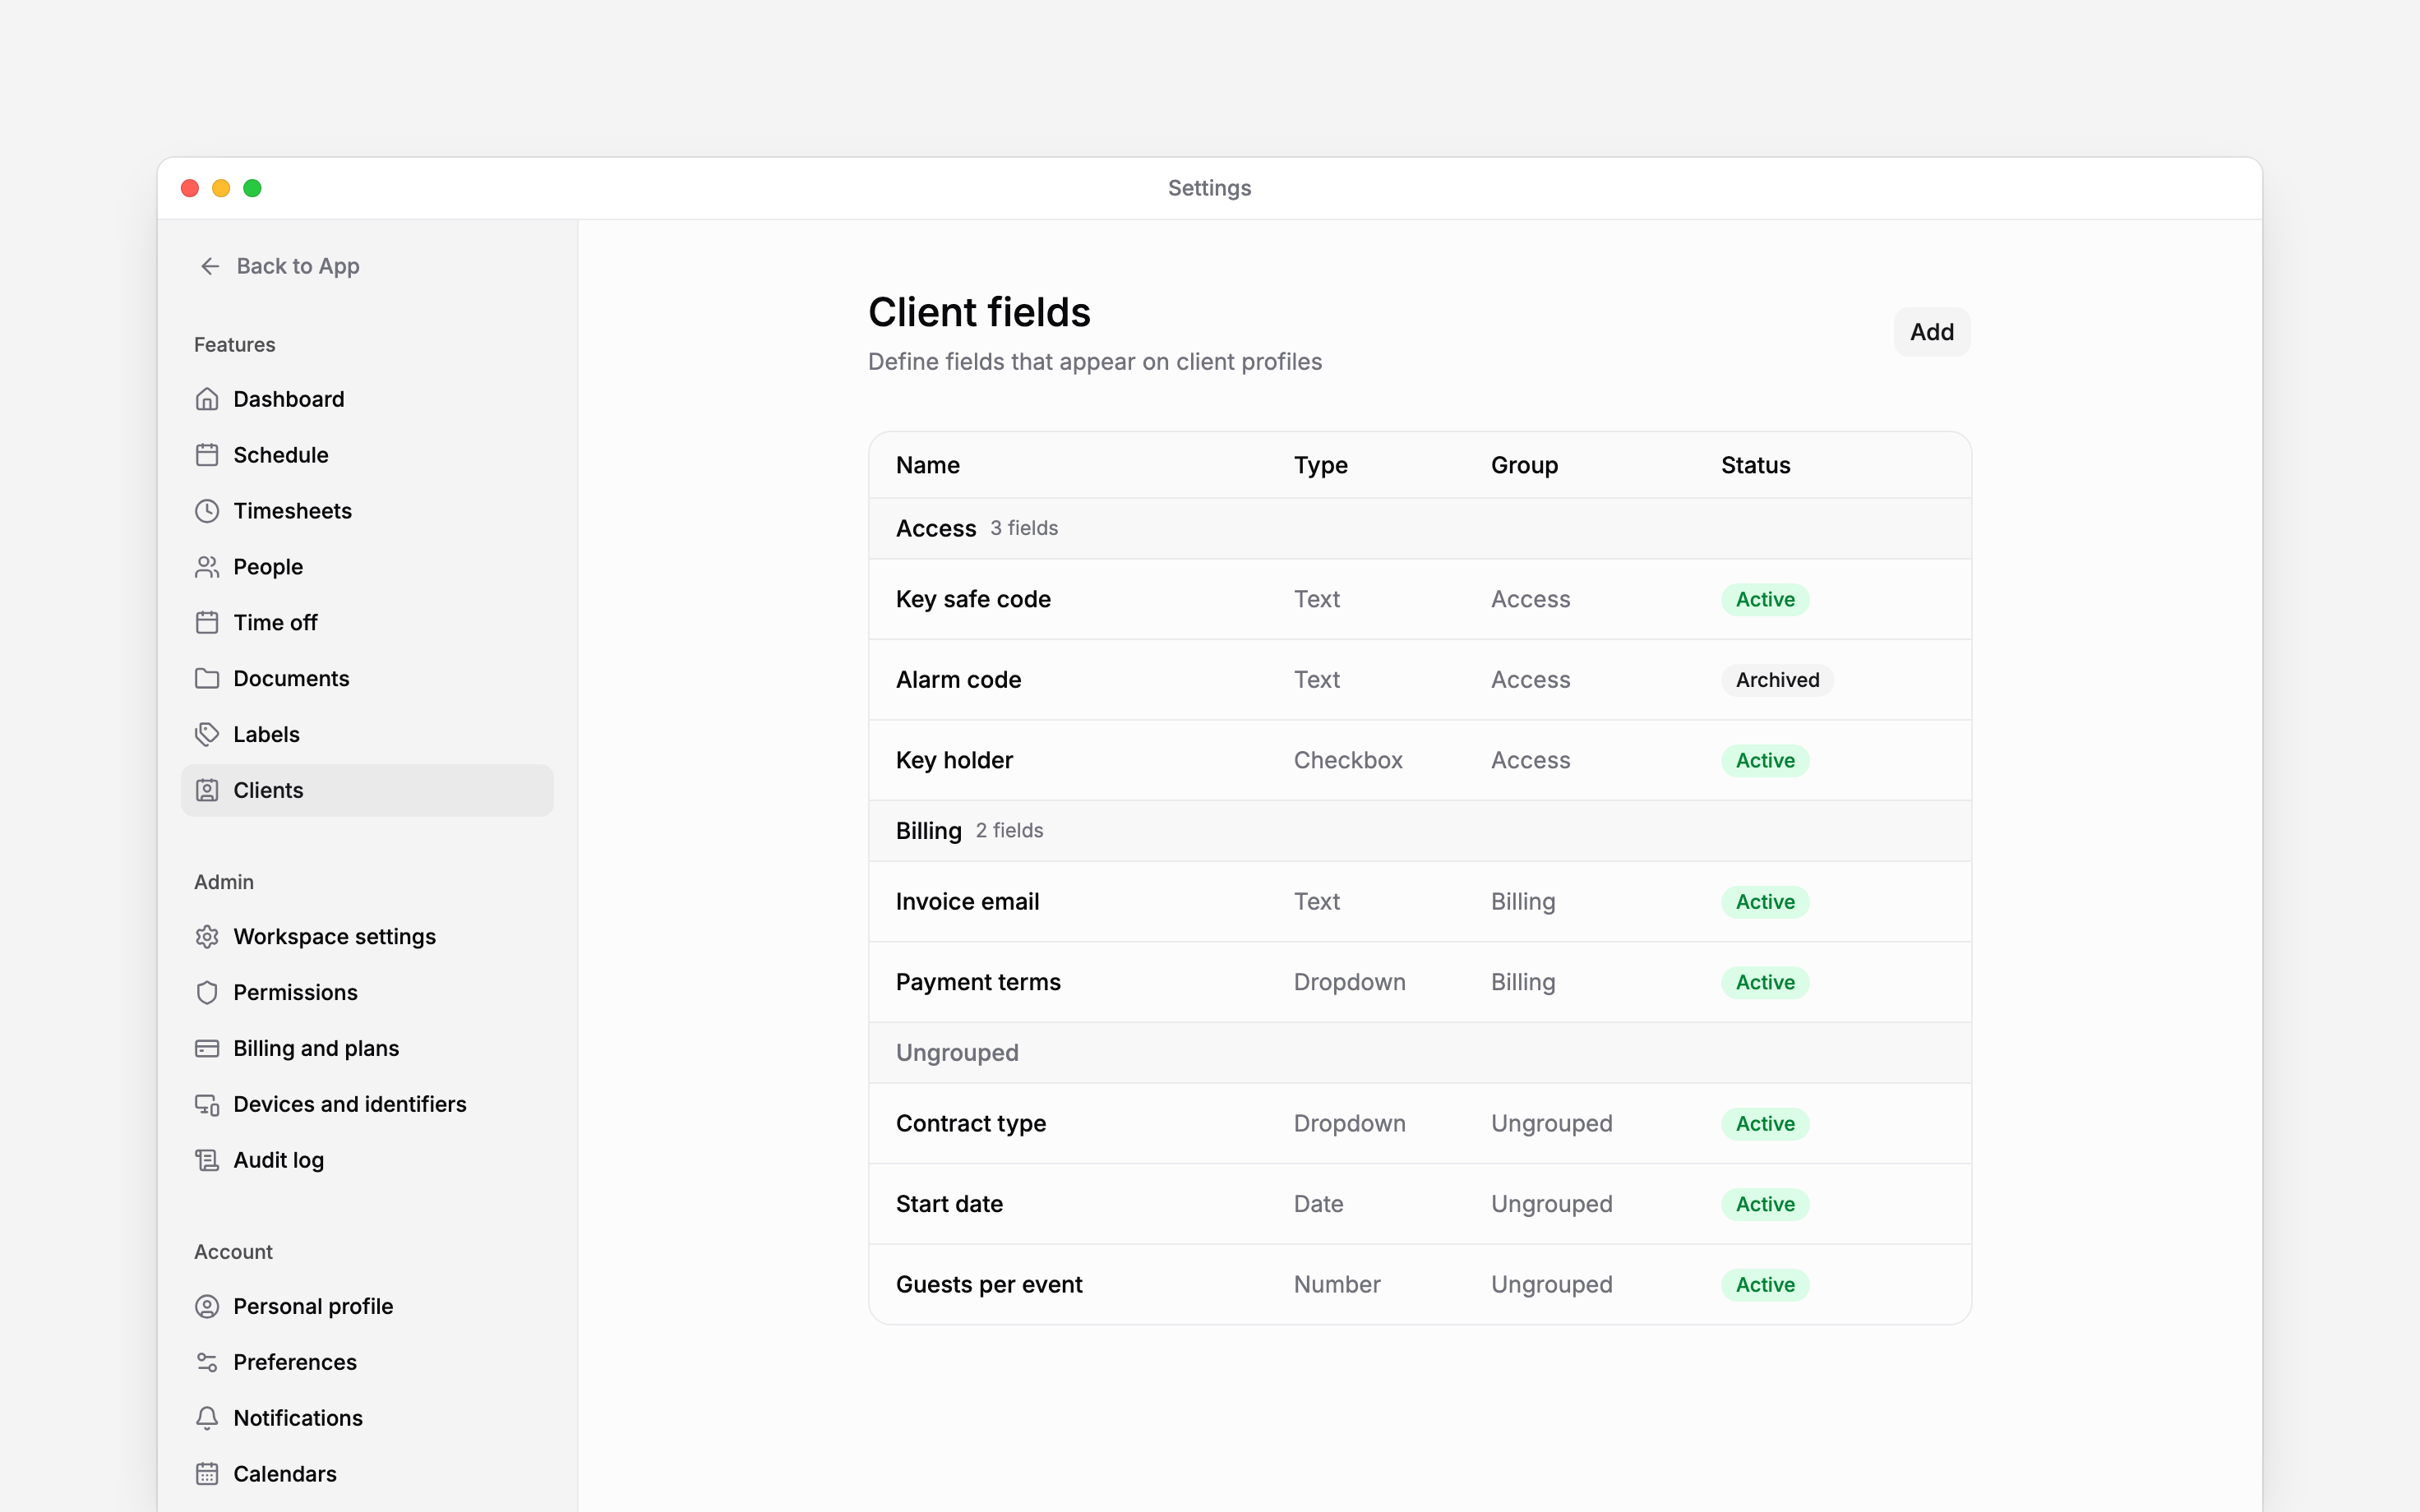This screenshot has width=2420, height=1512.
Task: Click Active badge for Key safe code
Action: 1765,600
